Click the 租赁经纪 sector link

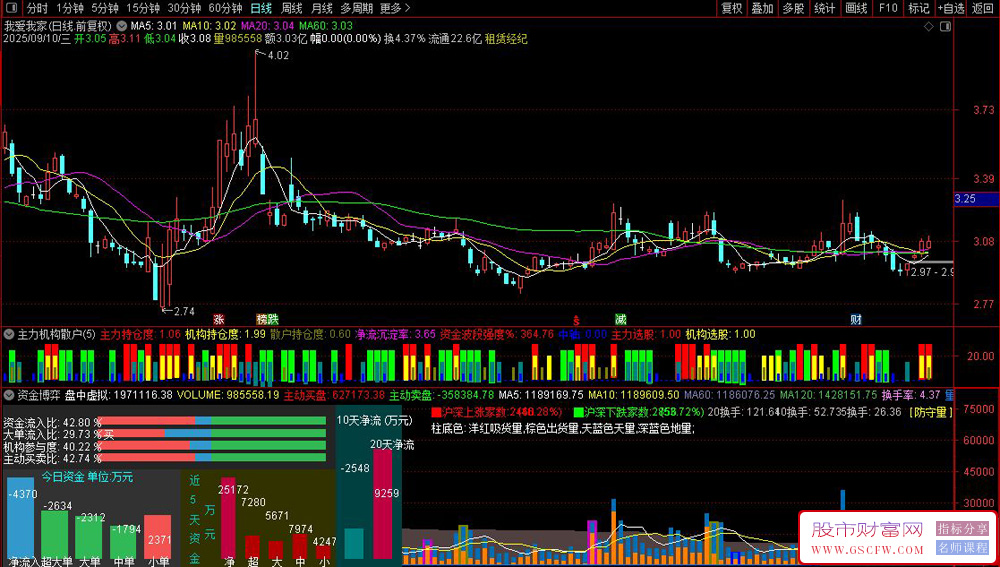(x=506, y=38)
